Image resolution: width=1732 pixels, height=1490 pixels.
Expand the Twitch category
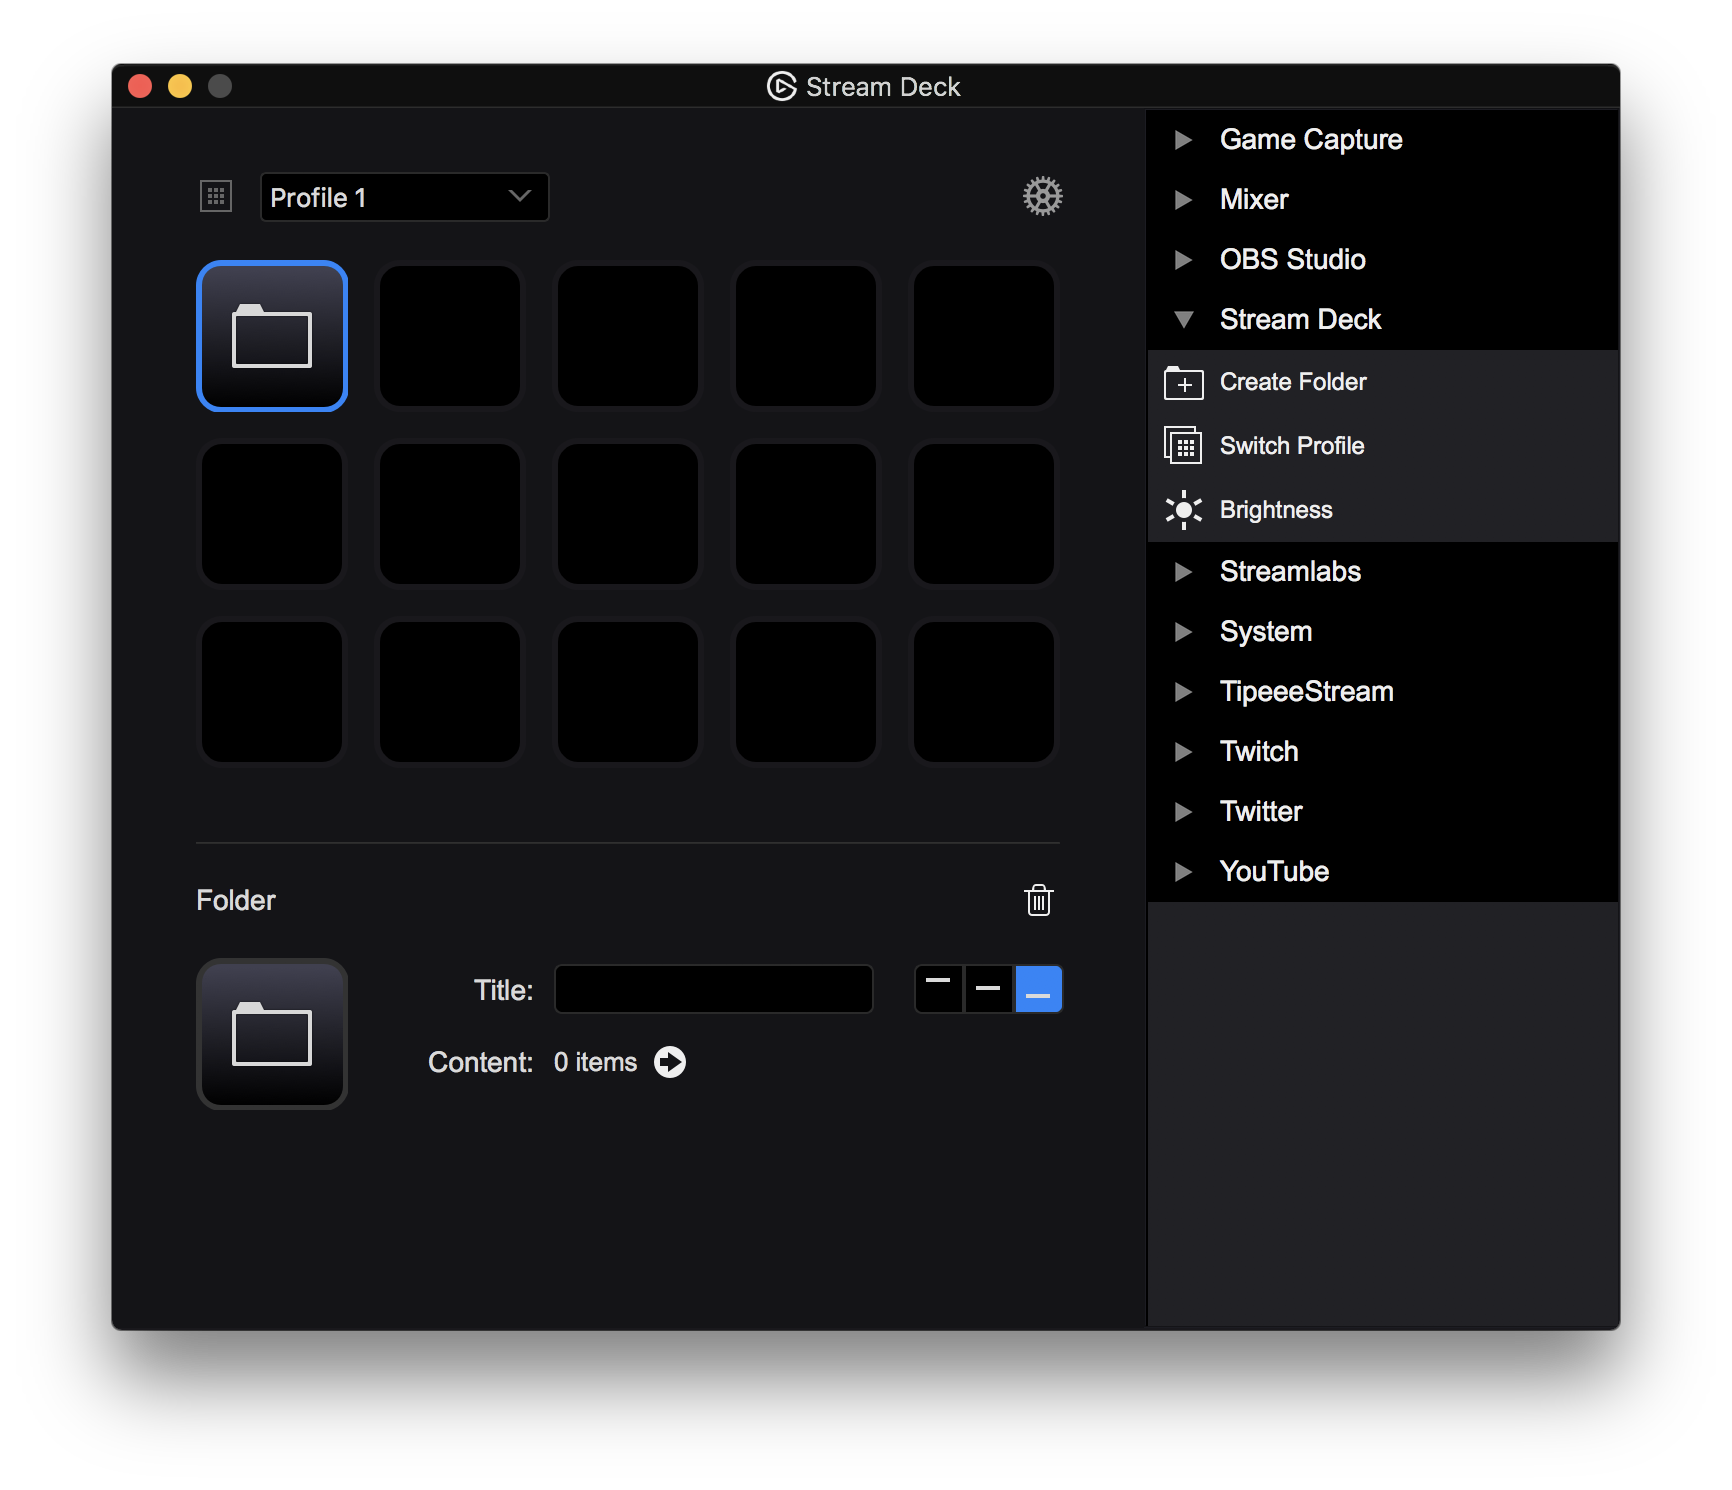pyautogui.click(x=1183, y=752)
